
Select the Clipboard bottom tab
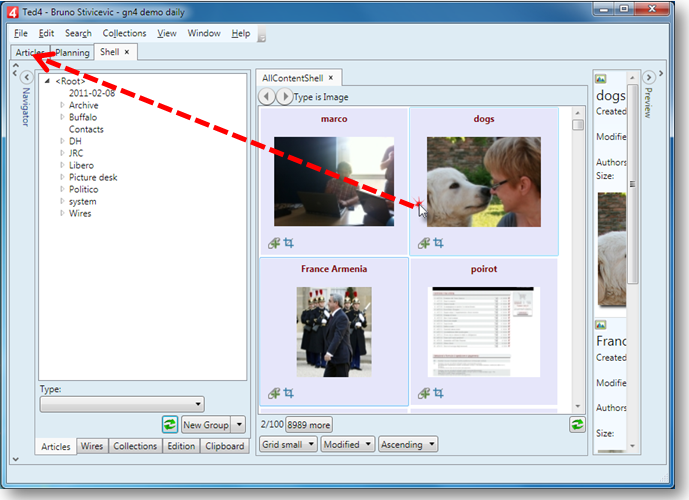coord(225,446)
